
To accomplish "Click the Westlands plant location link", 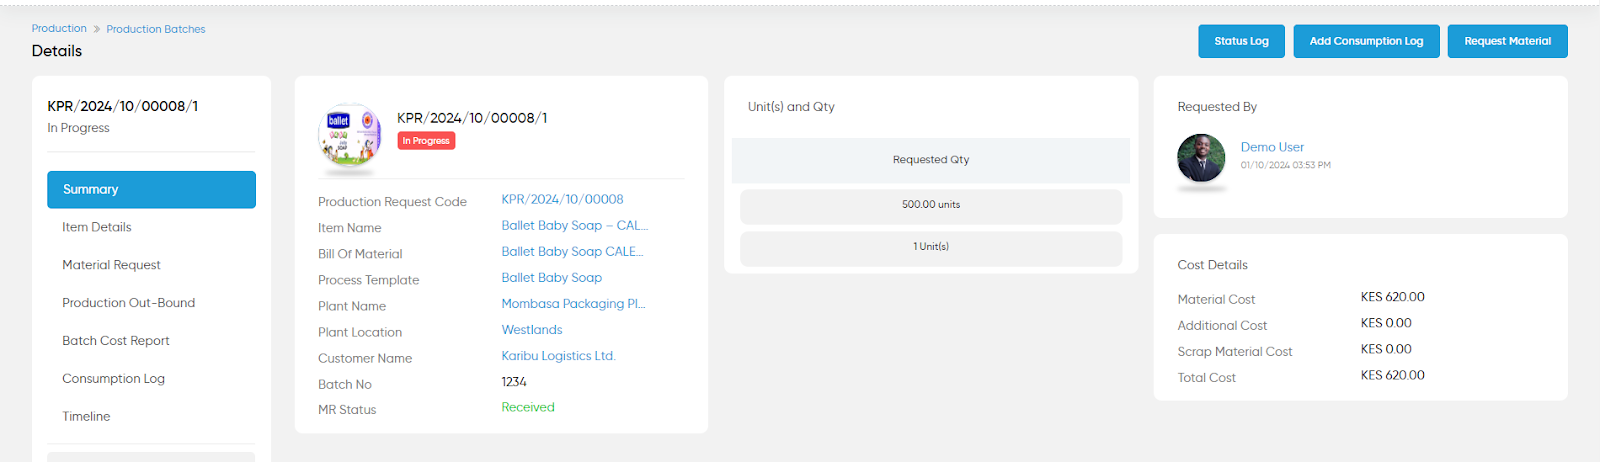I will pos(532,330).
